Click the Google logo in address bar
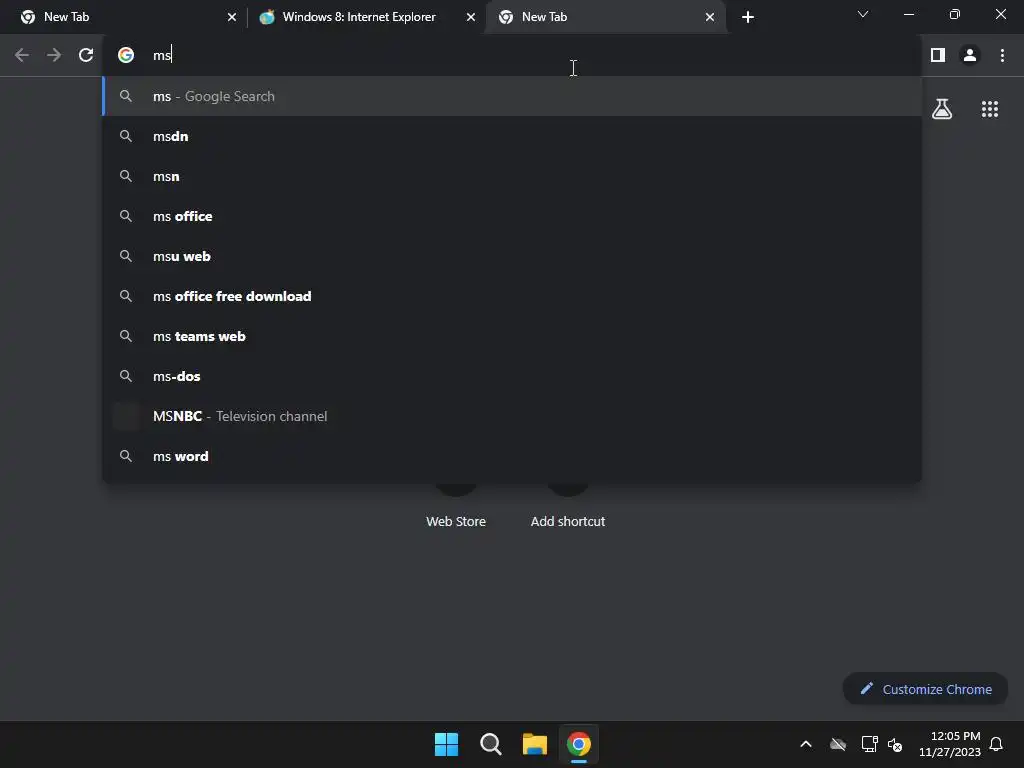 point(126,56)
